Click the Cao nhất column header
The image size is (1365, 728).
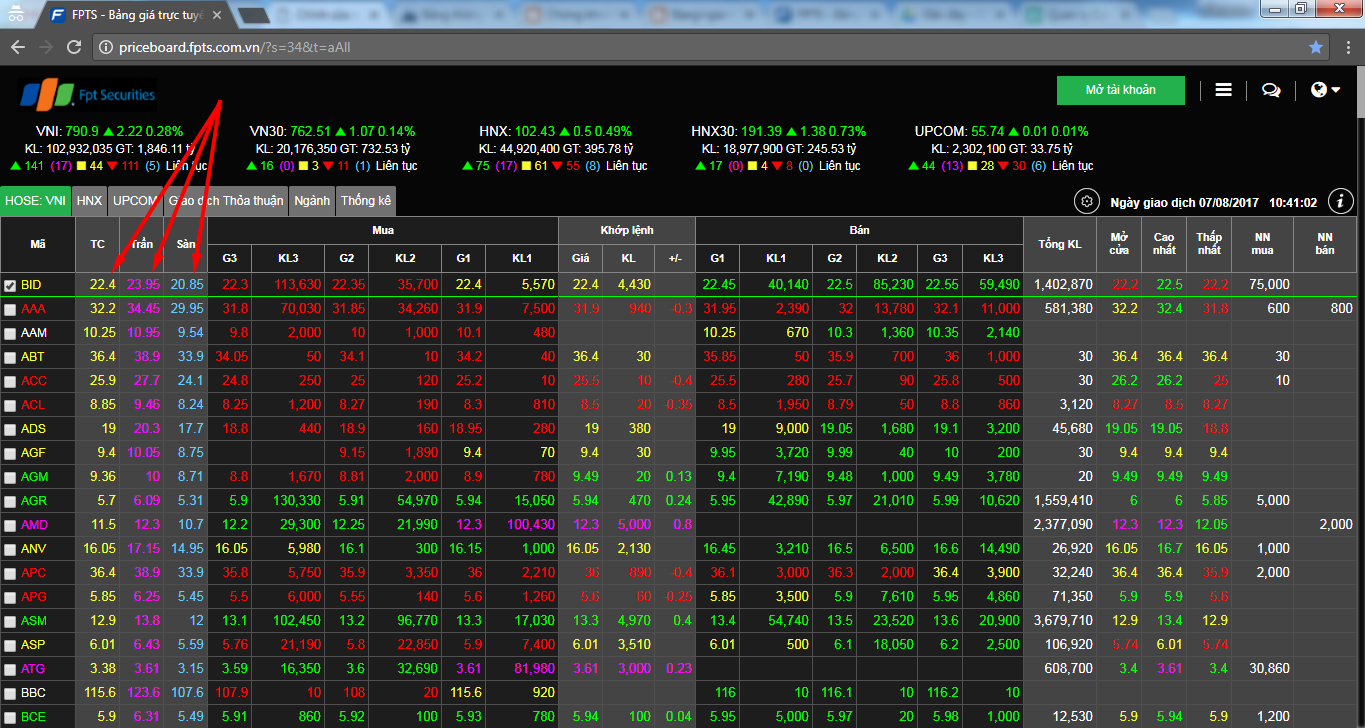point(1164,244)
